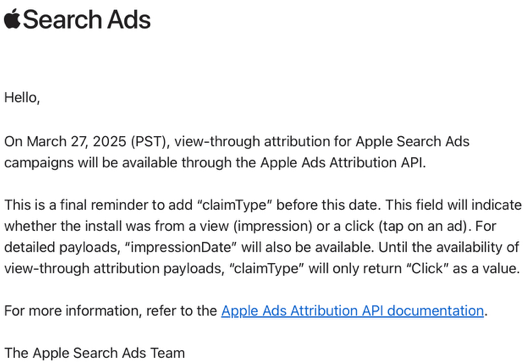526x363 pixels.
Task: Click The Apple Search Ads Team signature
Action: pos(95,353)
